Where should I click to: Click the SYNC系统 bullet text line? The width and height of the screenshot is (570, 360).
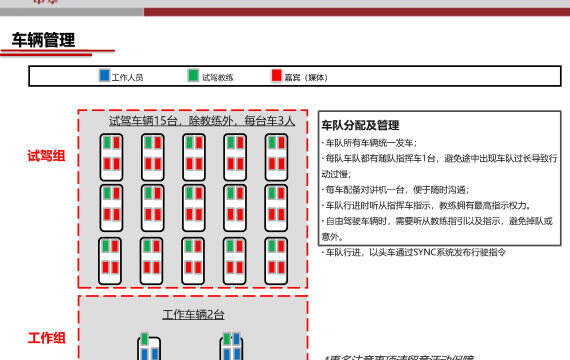(414, 252)
